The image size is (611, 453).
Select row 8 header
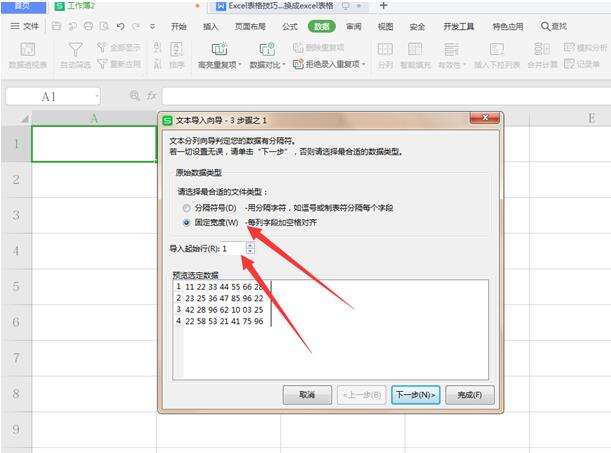(16, 393)
